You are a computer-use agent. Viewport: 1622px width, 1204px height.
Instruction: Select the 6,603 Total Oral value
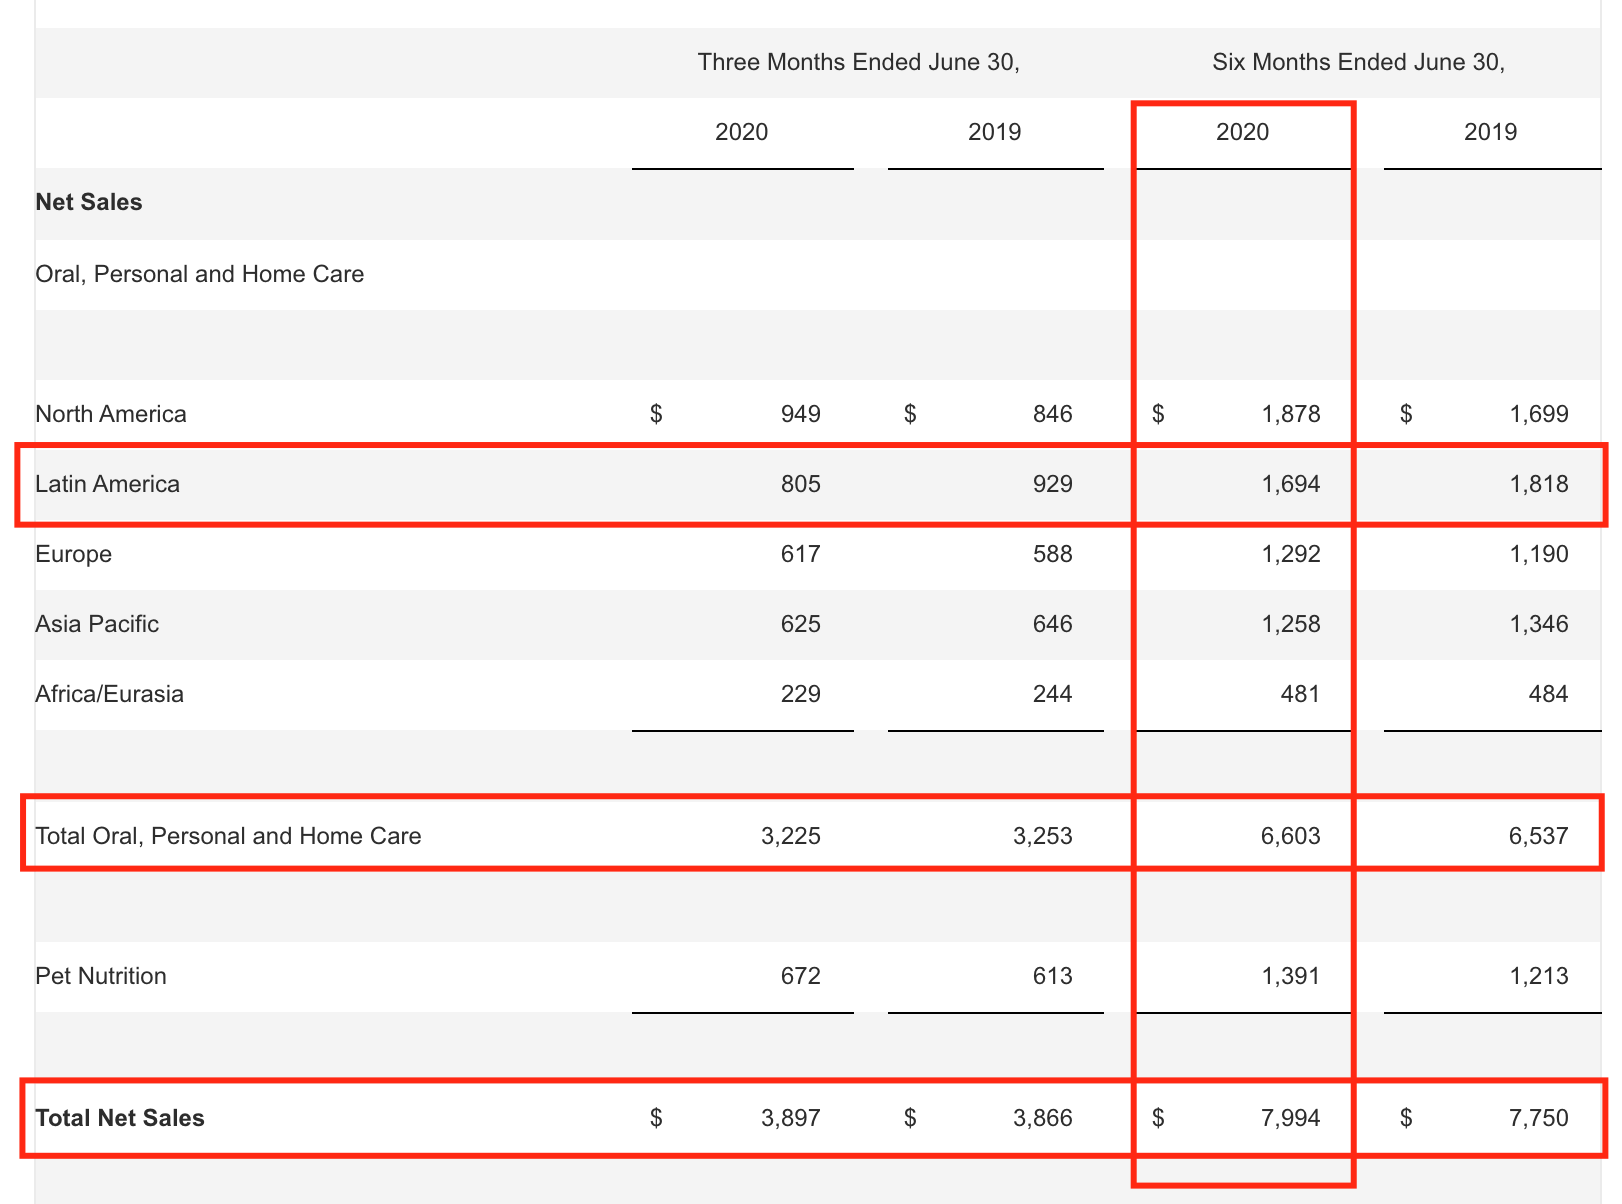[x=1290, y=836]
